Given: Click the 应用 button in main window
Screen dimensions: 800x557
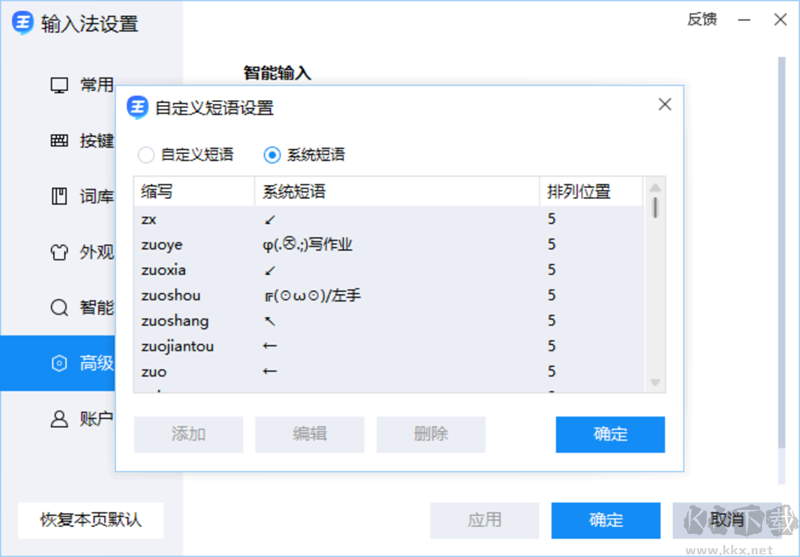Looking at the screenshot, I should [x=485, y=520].
